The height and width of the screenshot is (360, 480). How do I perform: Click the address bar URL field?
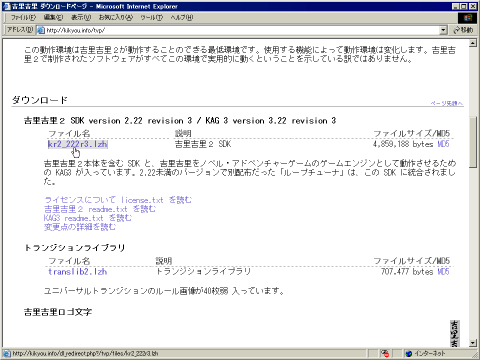[242, 30]
